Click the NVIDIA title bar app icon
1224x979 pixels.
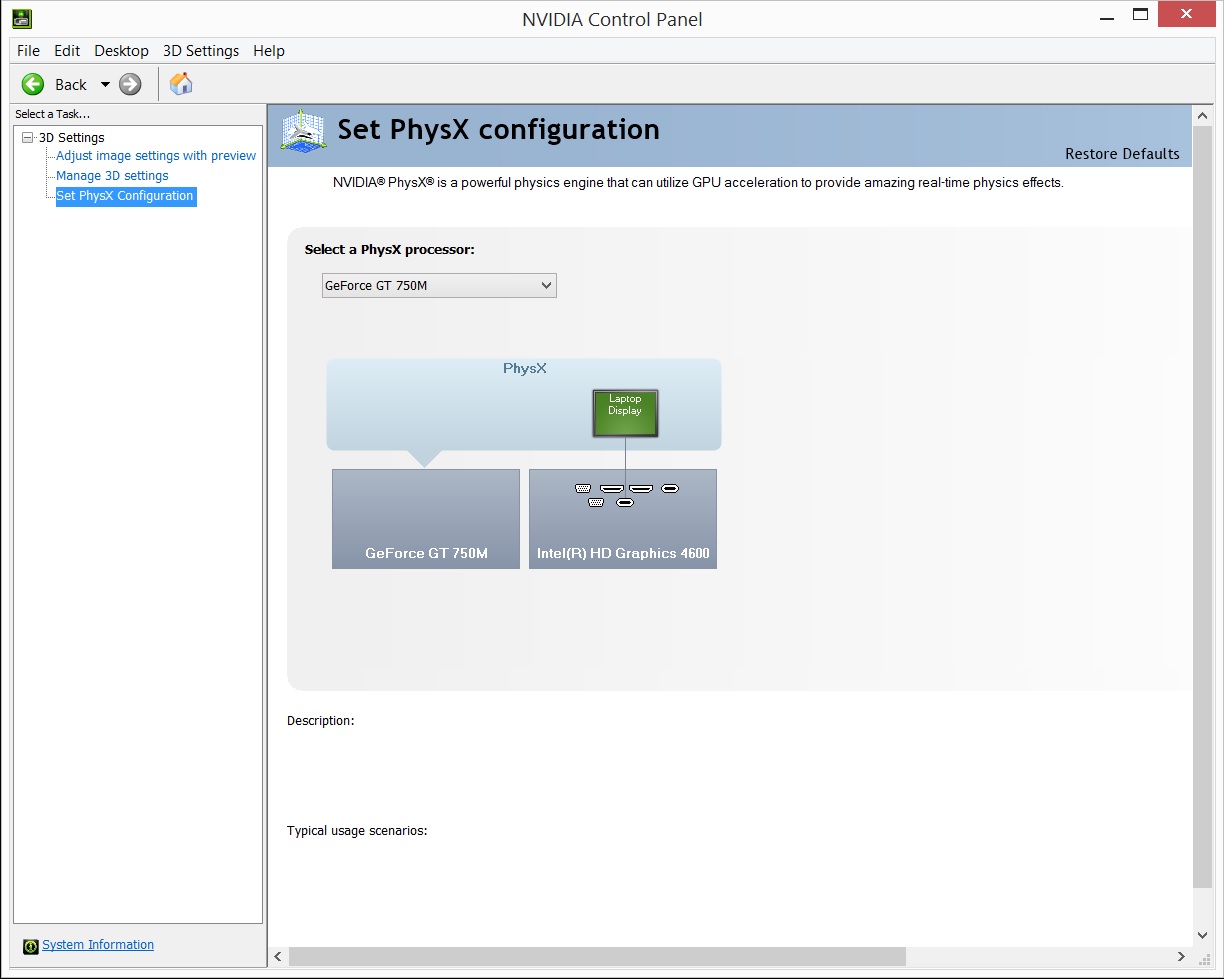tap(21, 18)
